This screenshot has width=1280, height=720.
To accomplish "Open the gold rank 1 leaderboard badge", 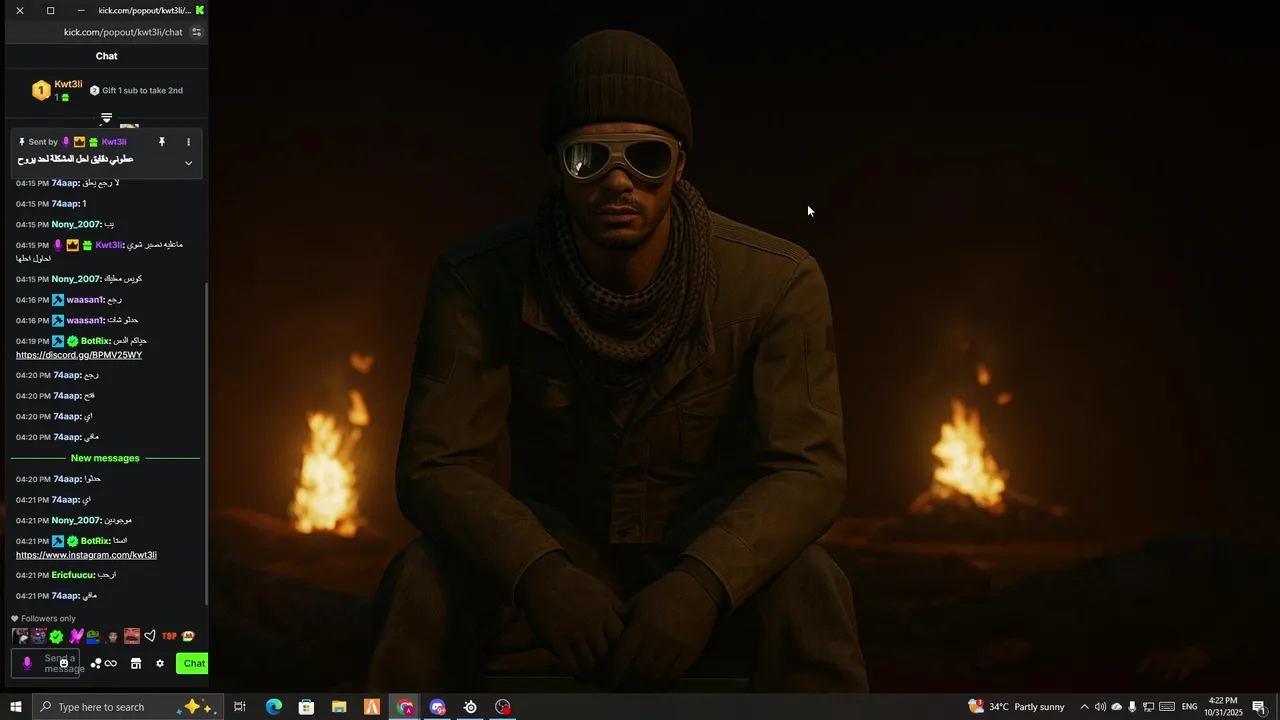I will click(41, 91).
